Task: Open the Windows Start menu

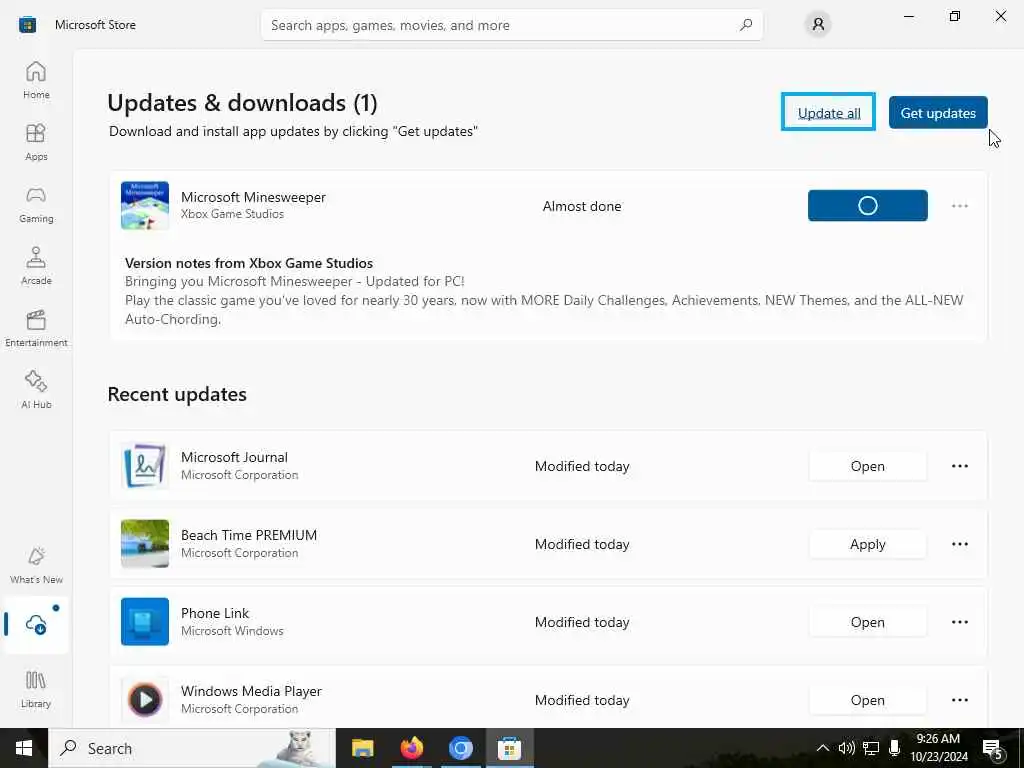Action: click(x=24, y=748)
